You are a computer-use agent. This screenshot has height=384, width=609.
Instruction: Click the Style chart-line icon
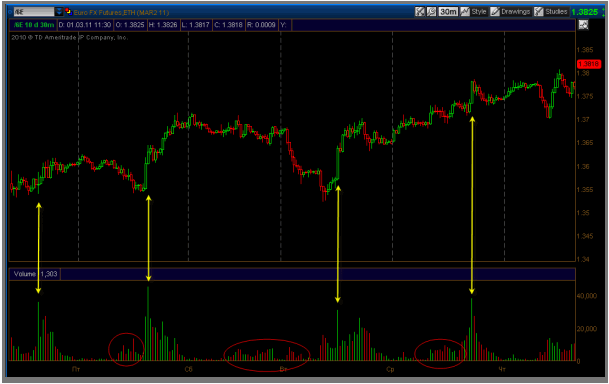click(x=465, y=12)
